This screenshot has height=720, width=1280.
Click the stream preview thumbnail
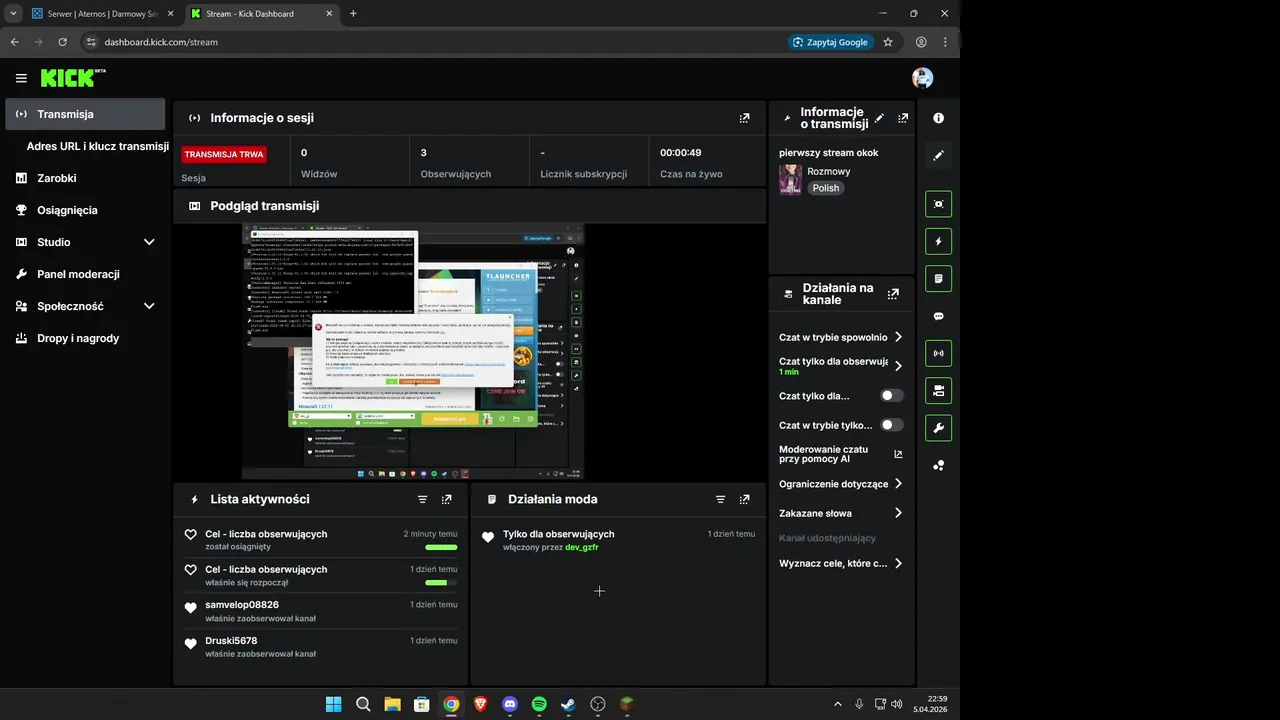click(413, 351)
